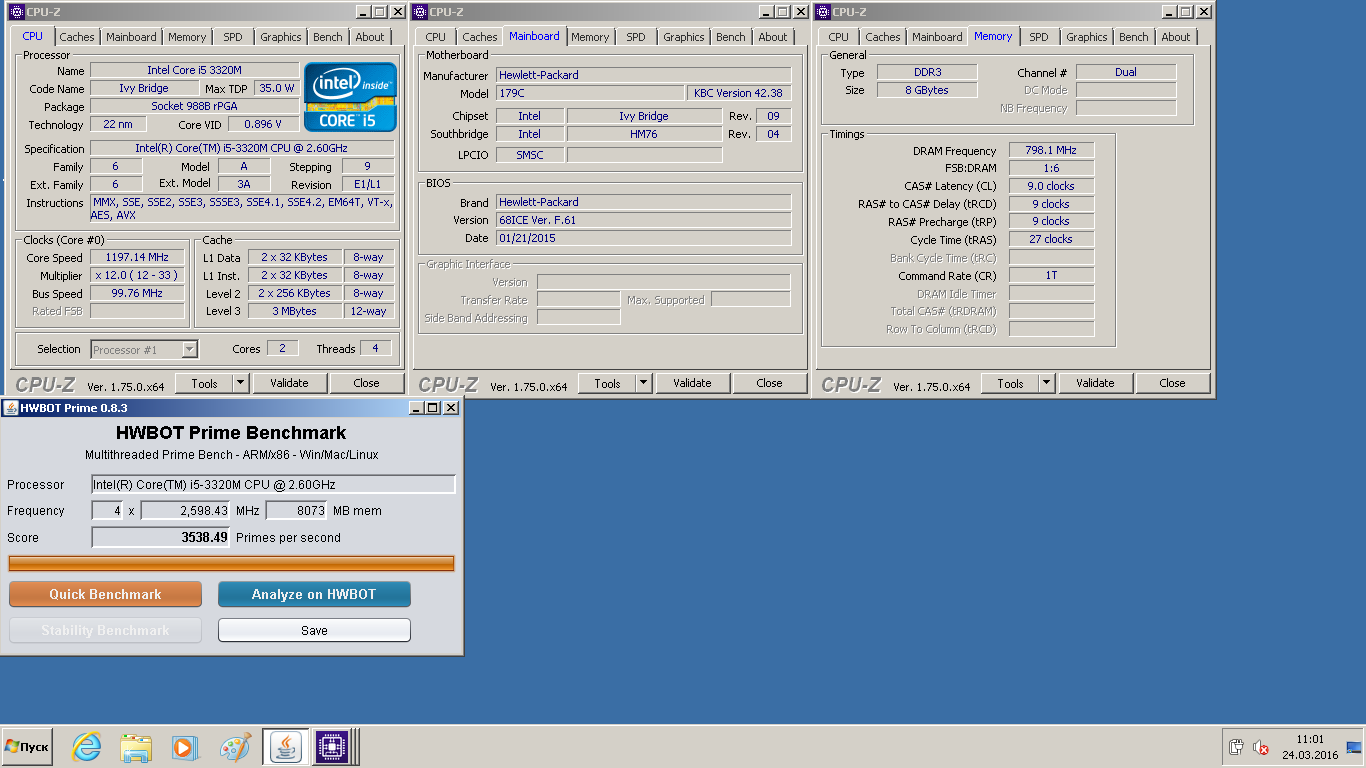Click the Core Speed 1197.14 MHz value

coord(138,258)
